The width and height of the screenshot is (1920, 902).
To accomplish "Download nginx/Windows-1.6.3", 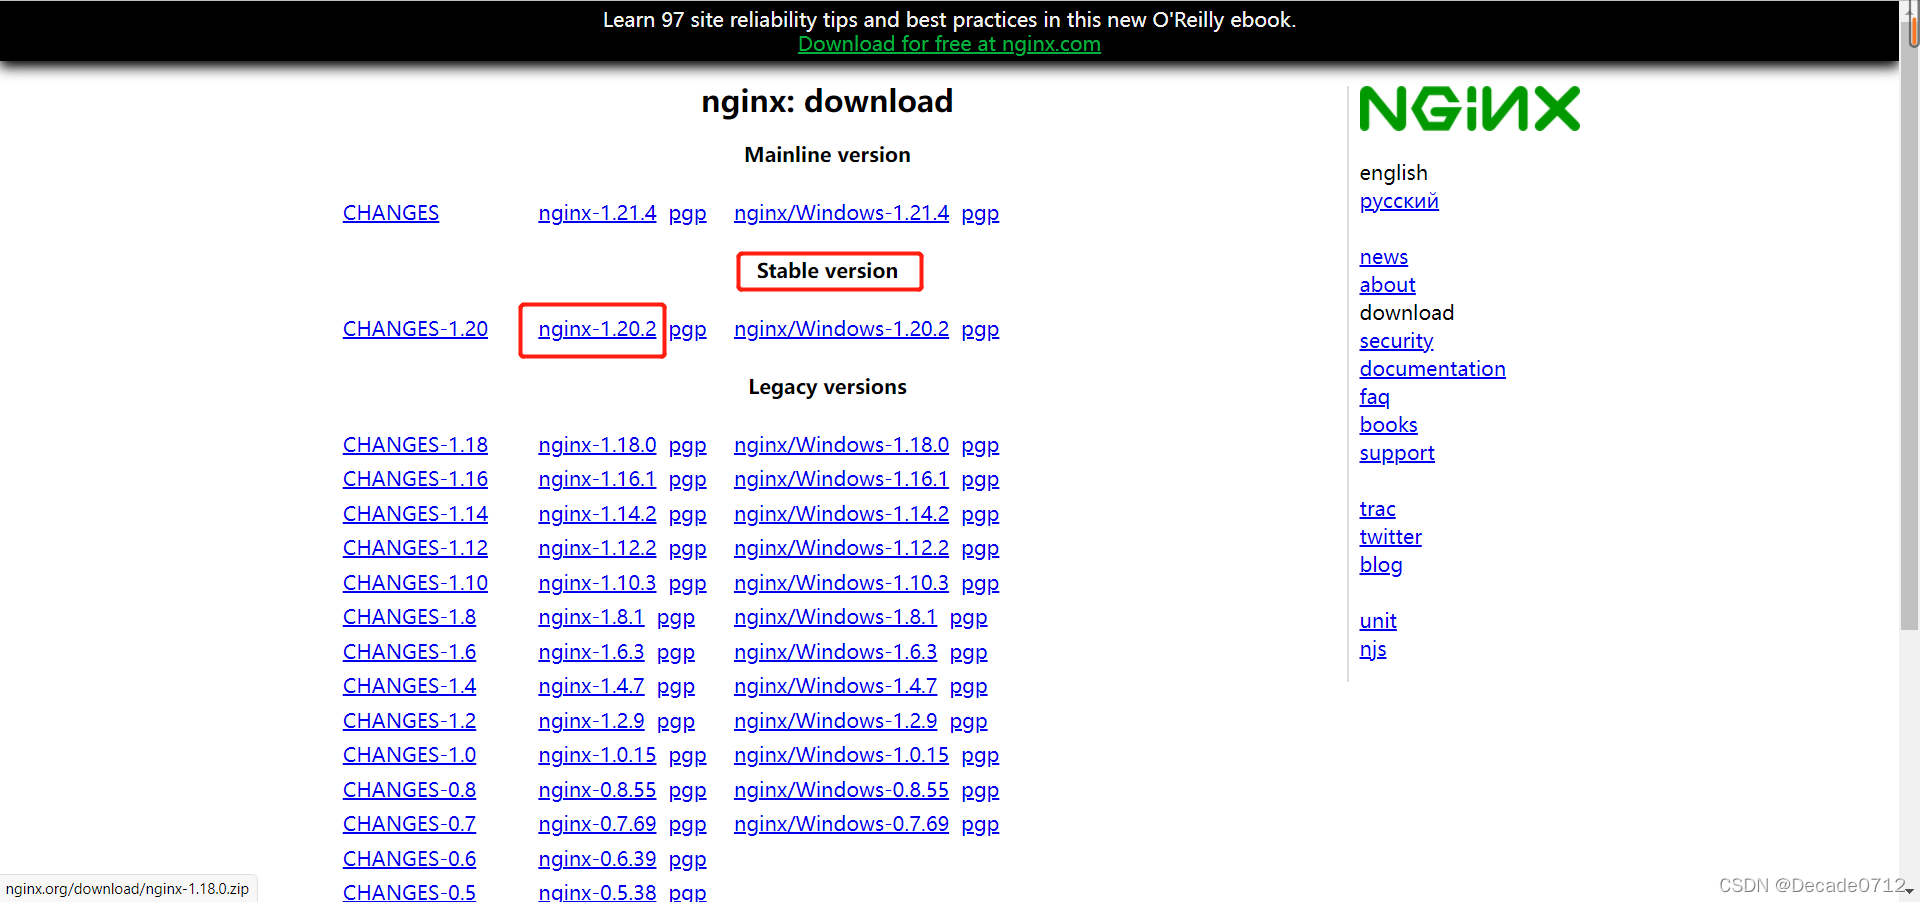I will click(x=835, y=652).
